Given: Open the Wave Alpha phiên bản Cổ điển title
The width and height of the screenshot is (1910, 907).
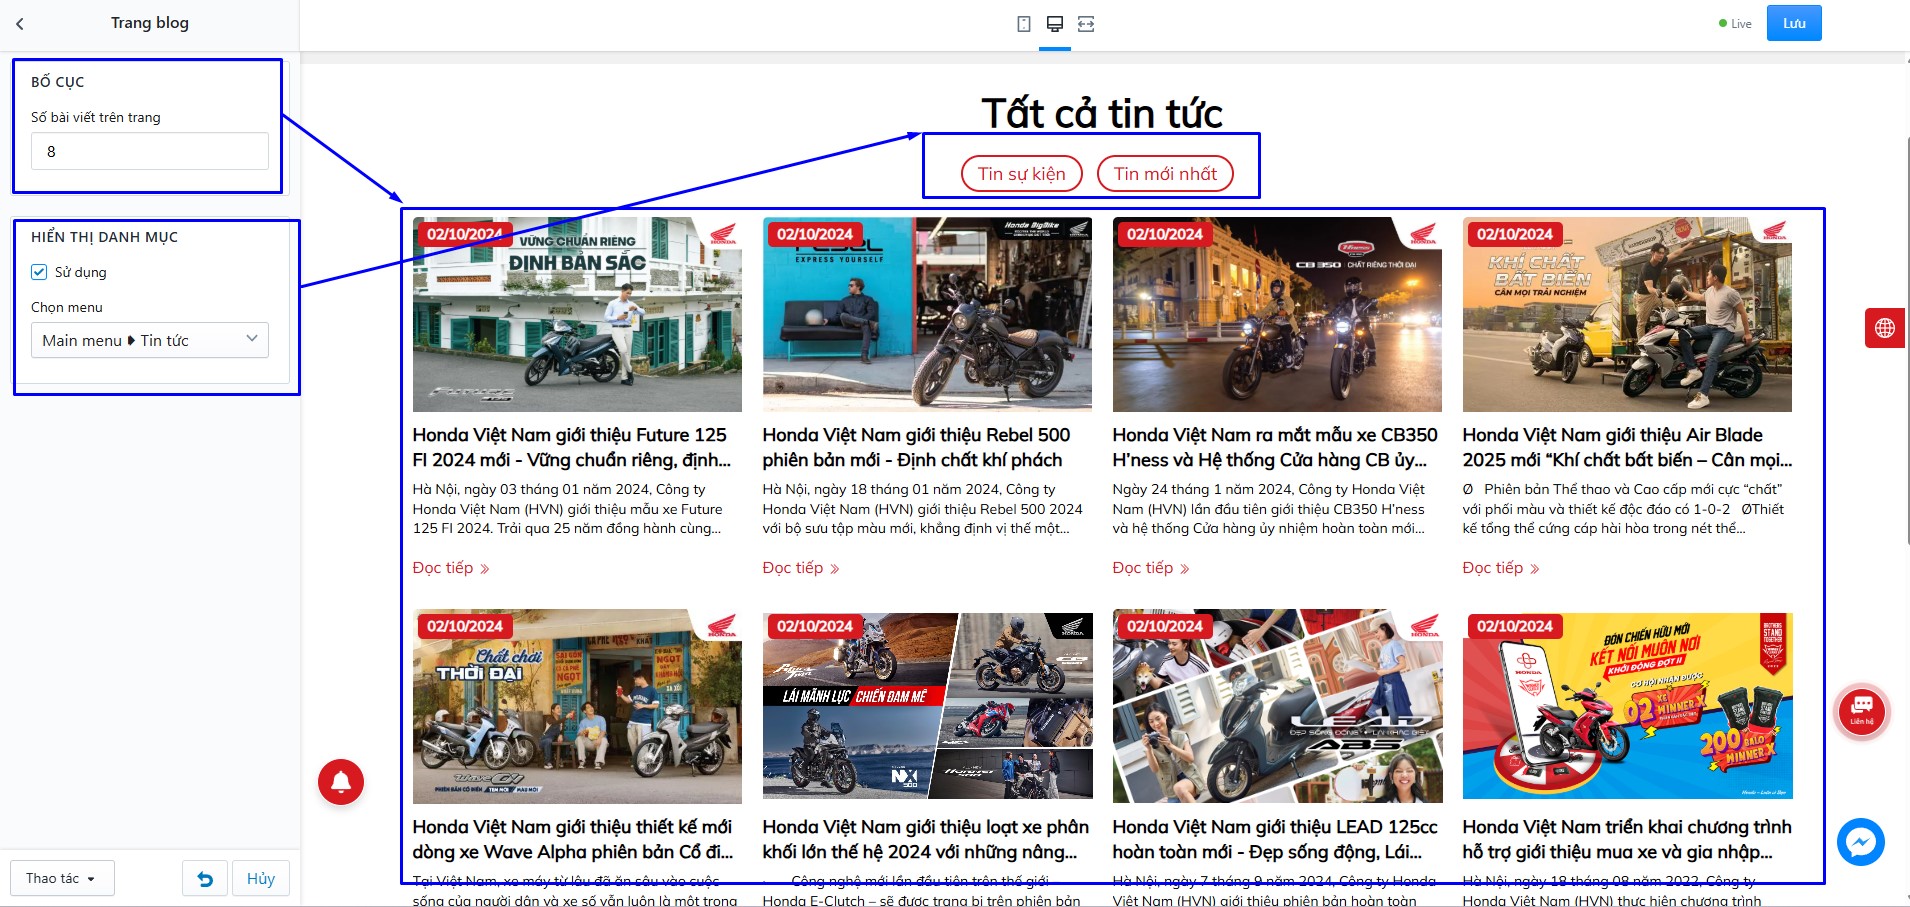Looking at the screenshot, I should 573,839.
